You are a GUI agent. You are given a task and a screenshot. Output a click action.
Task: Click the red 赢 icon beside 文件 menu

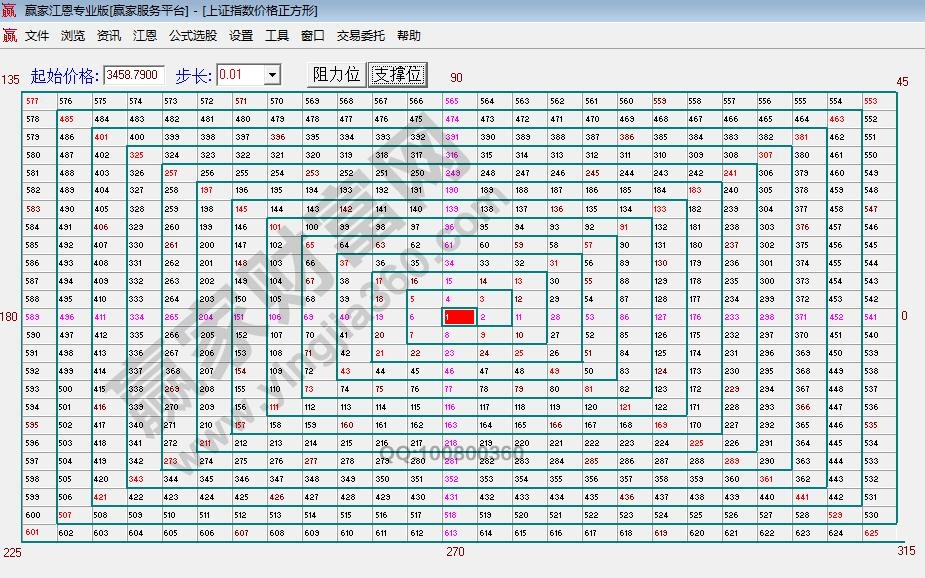coord(10,36)
